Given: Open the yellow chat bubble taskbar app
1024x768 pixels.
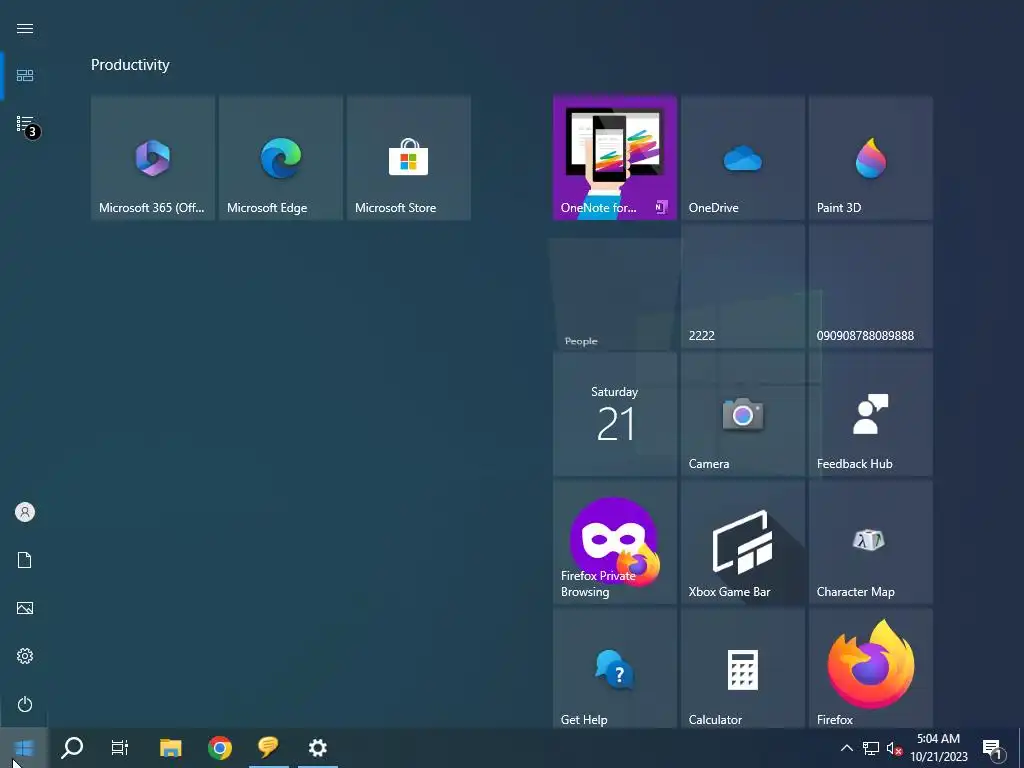Looking at the screenshot, I should 268,748.
